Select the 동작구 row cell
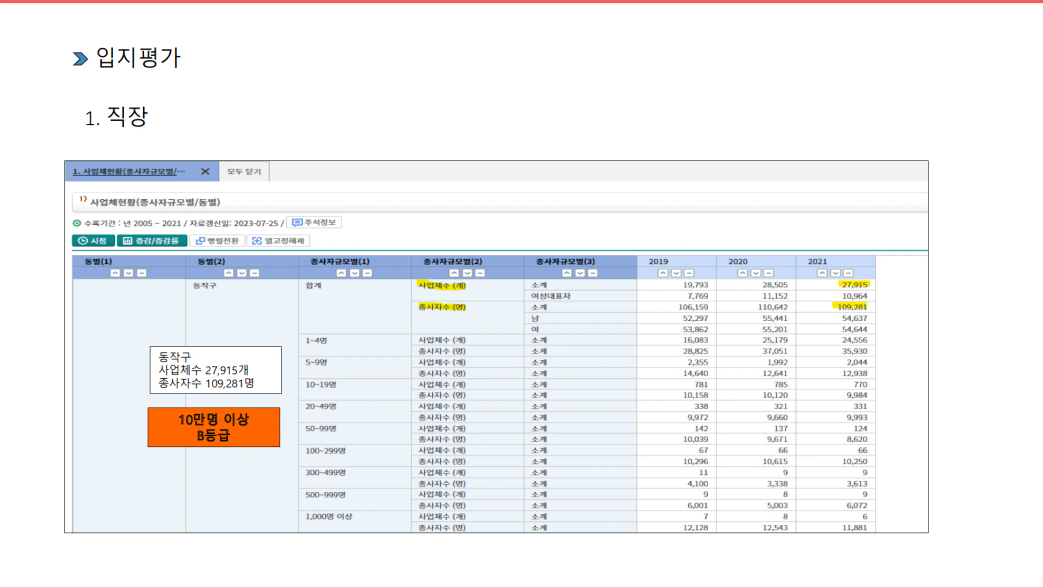The height and width of the screenshot is (587, 1043). pyautogui.click(x=205, y=286)
